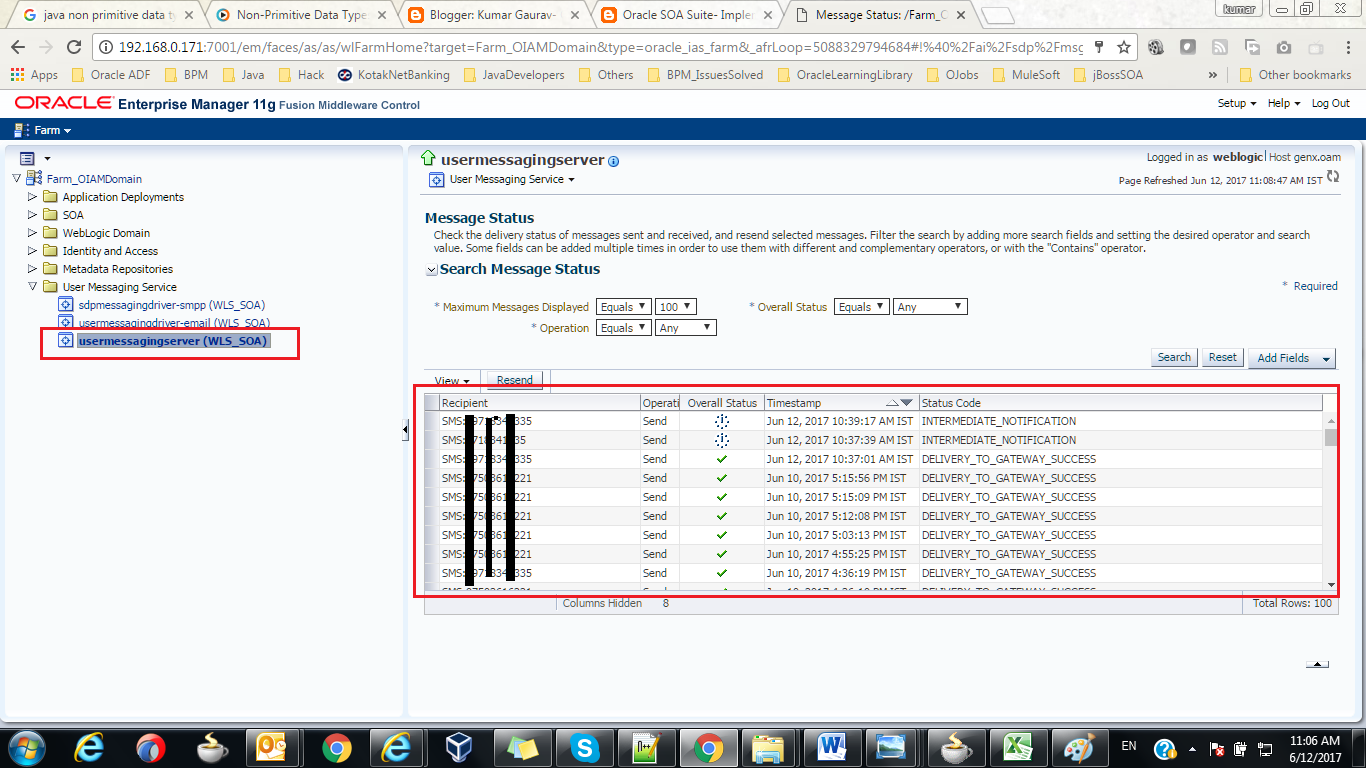Open the Add Fields dropdown
The width and height of the screenshot is (1366, 768).
(x=1292, y=358)
